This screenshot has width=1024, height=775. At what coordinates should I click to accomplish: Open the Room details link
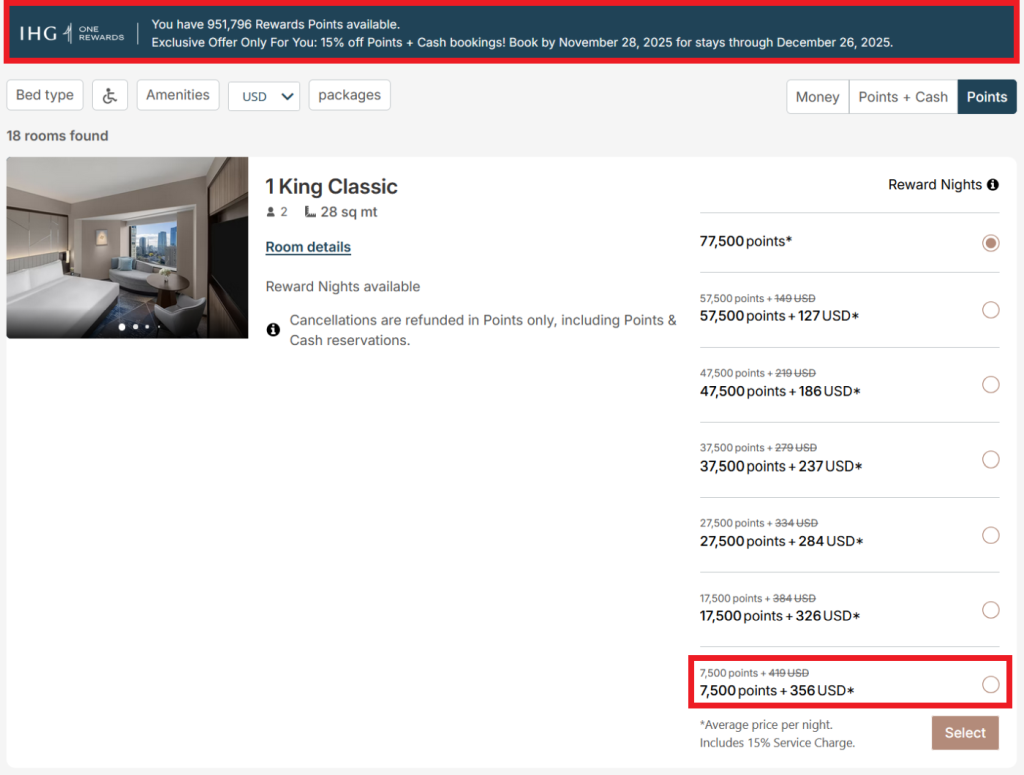click(x=308, y=247)
